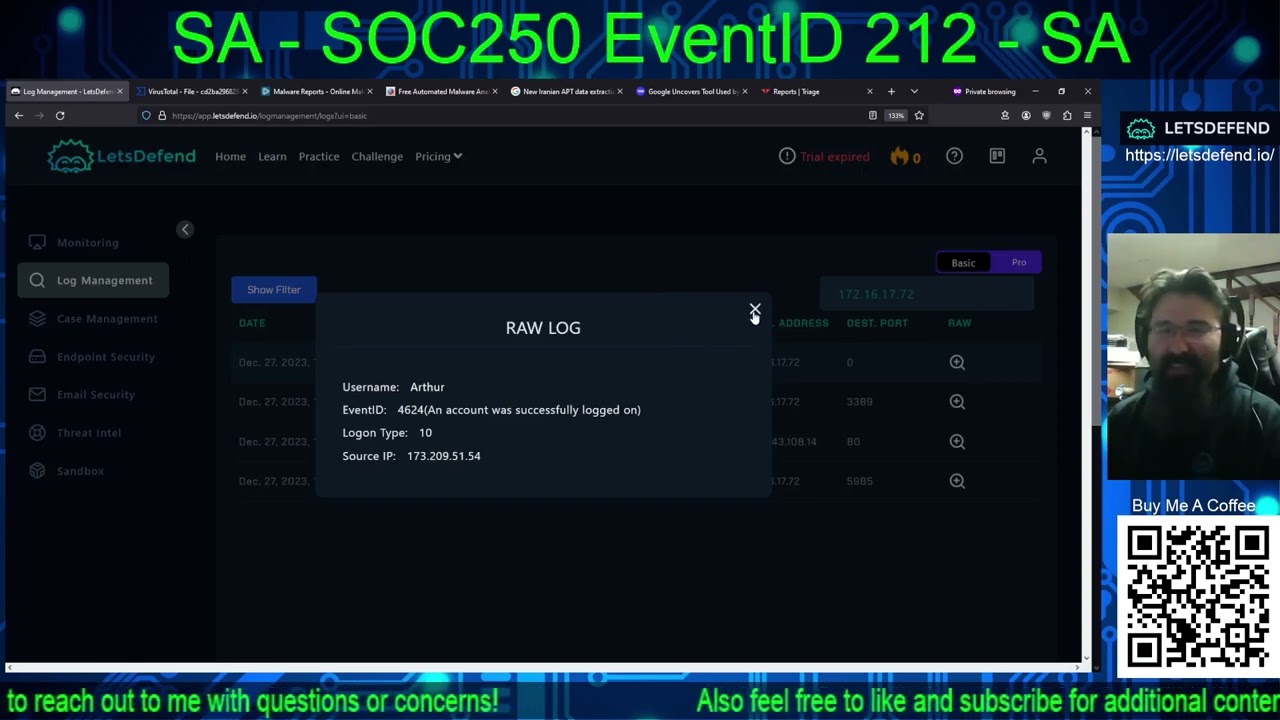The width and height of the screenshot is (1280, 720).
Task: Open the Home page
Action: coord(230,157)
